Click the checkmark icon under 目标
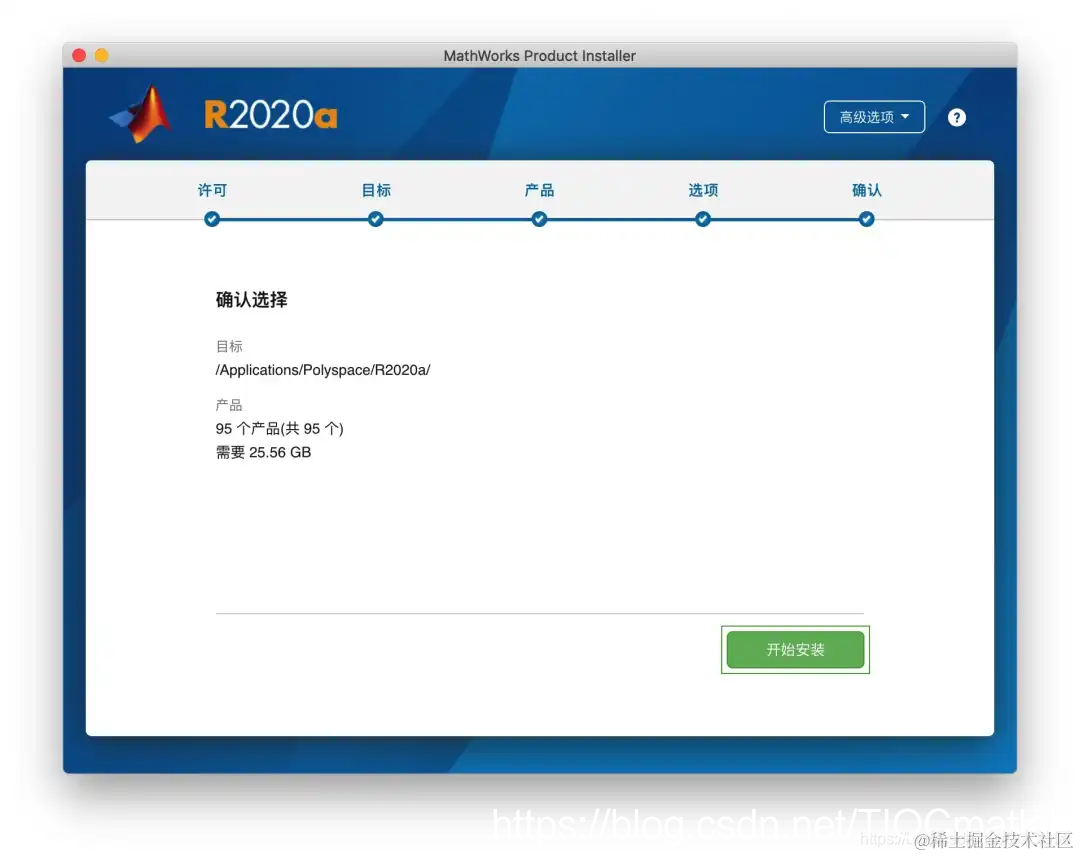Screen dimensions: 1080x857 coord(375,219)
